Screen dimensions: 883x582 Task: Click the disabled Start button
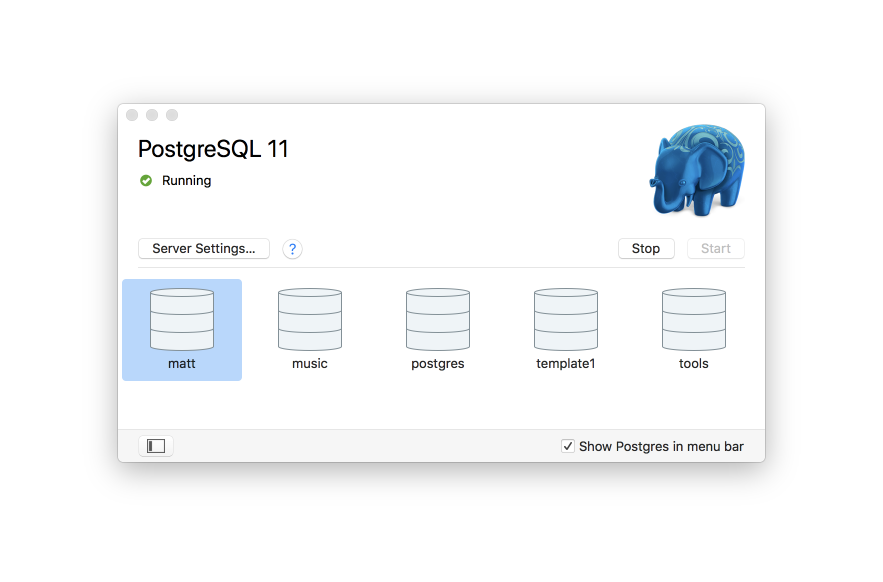coord(715,248)
